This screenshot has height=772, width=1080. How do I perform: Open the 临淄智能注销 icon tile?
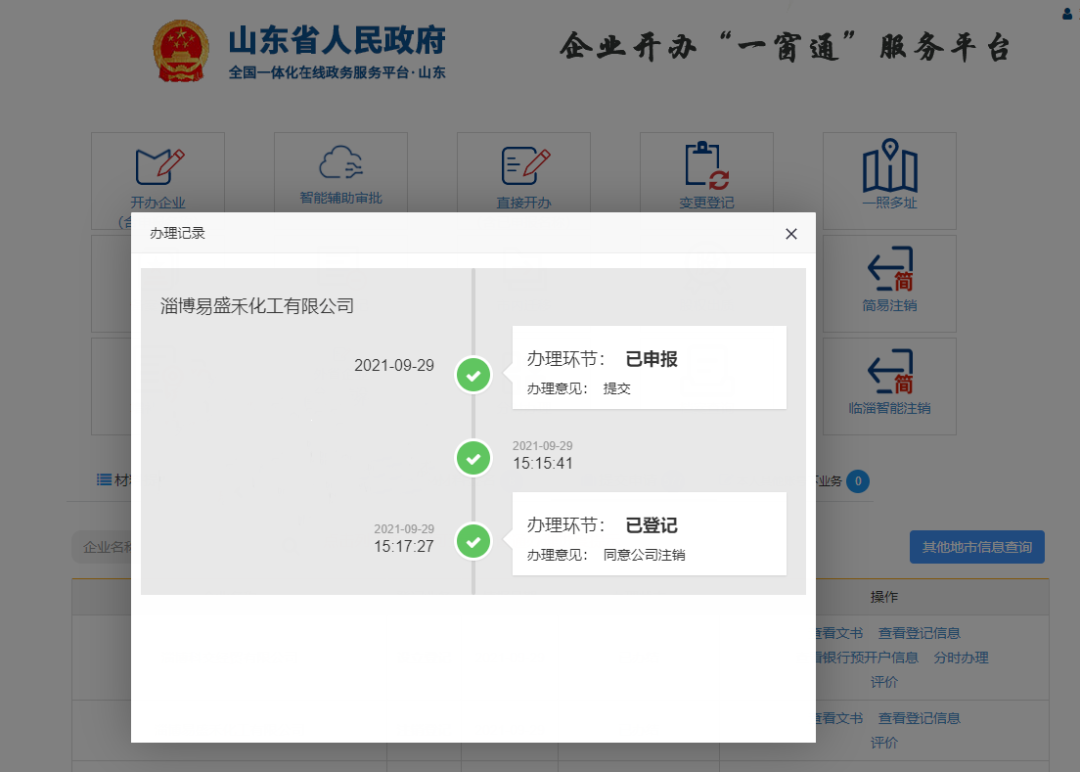(x=890, y=386)
